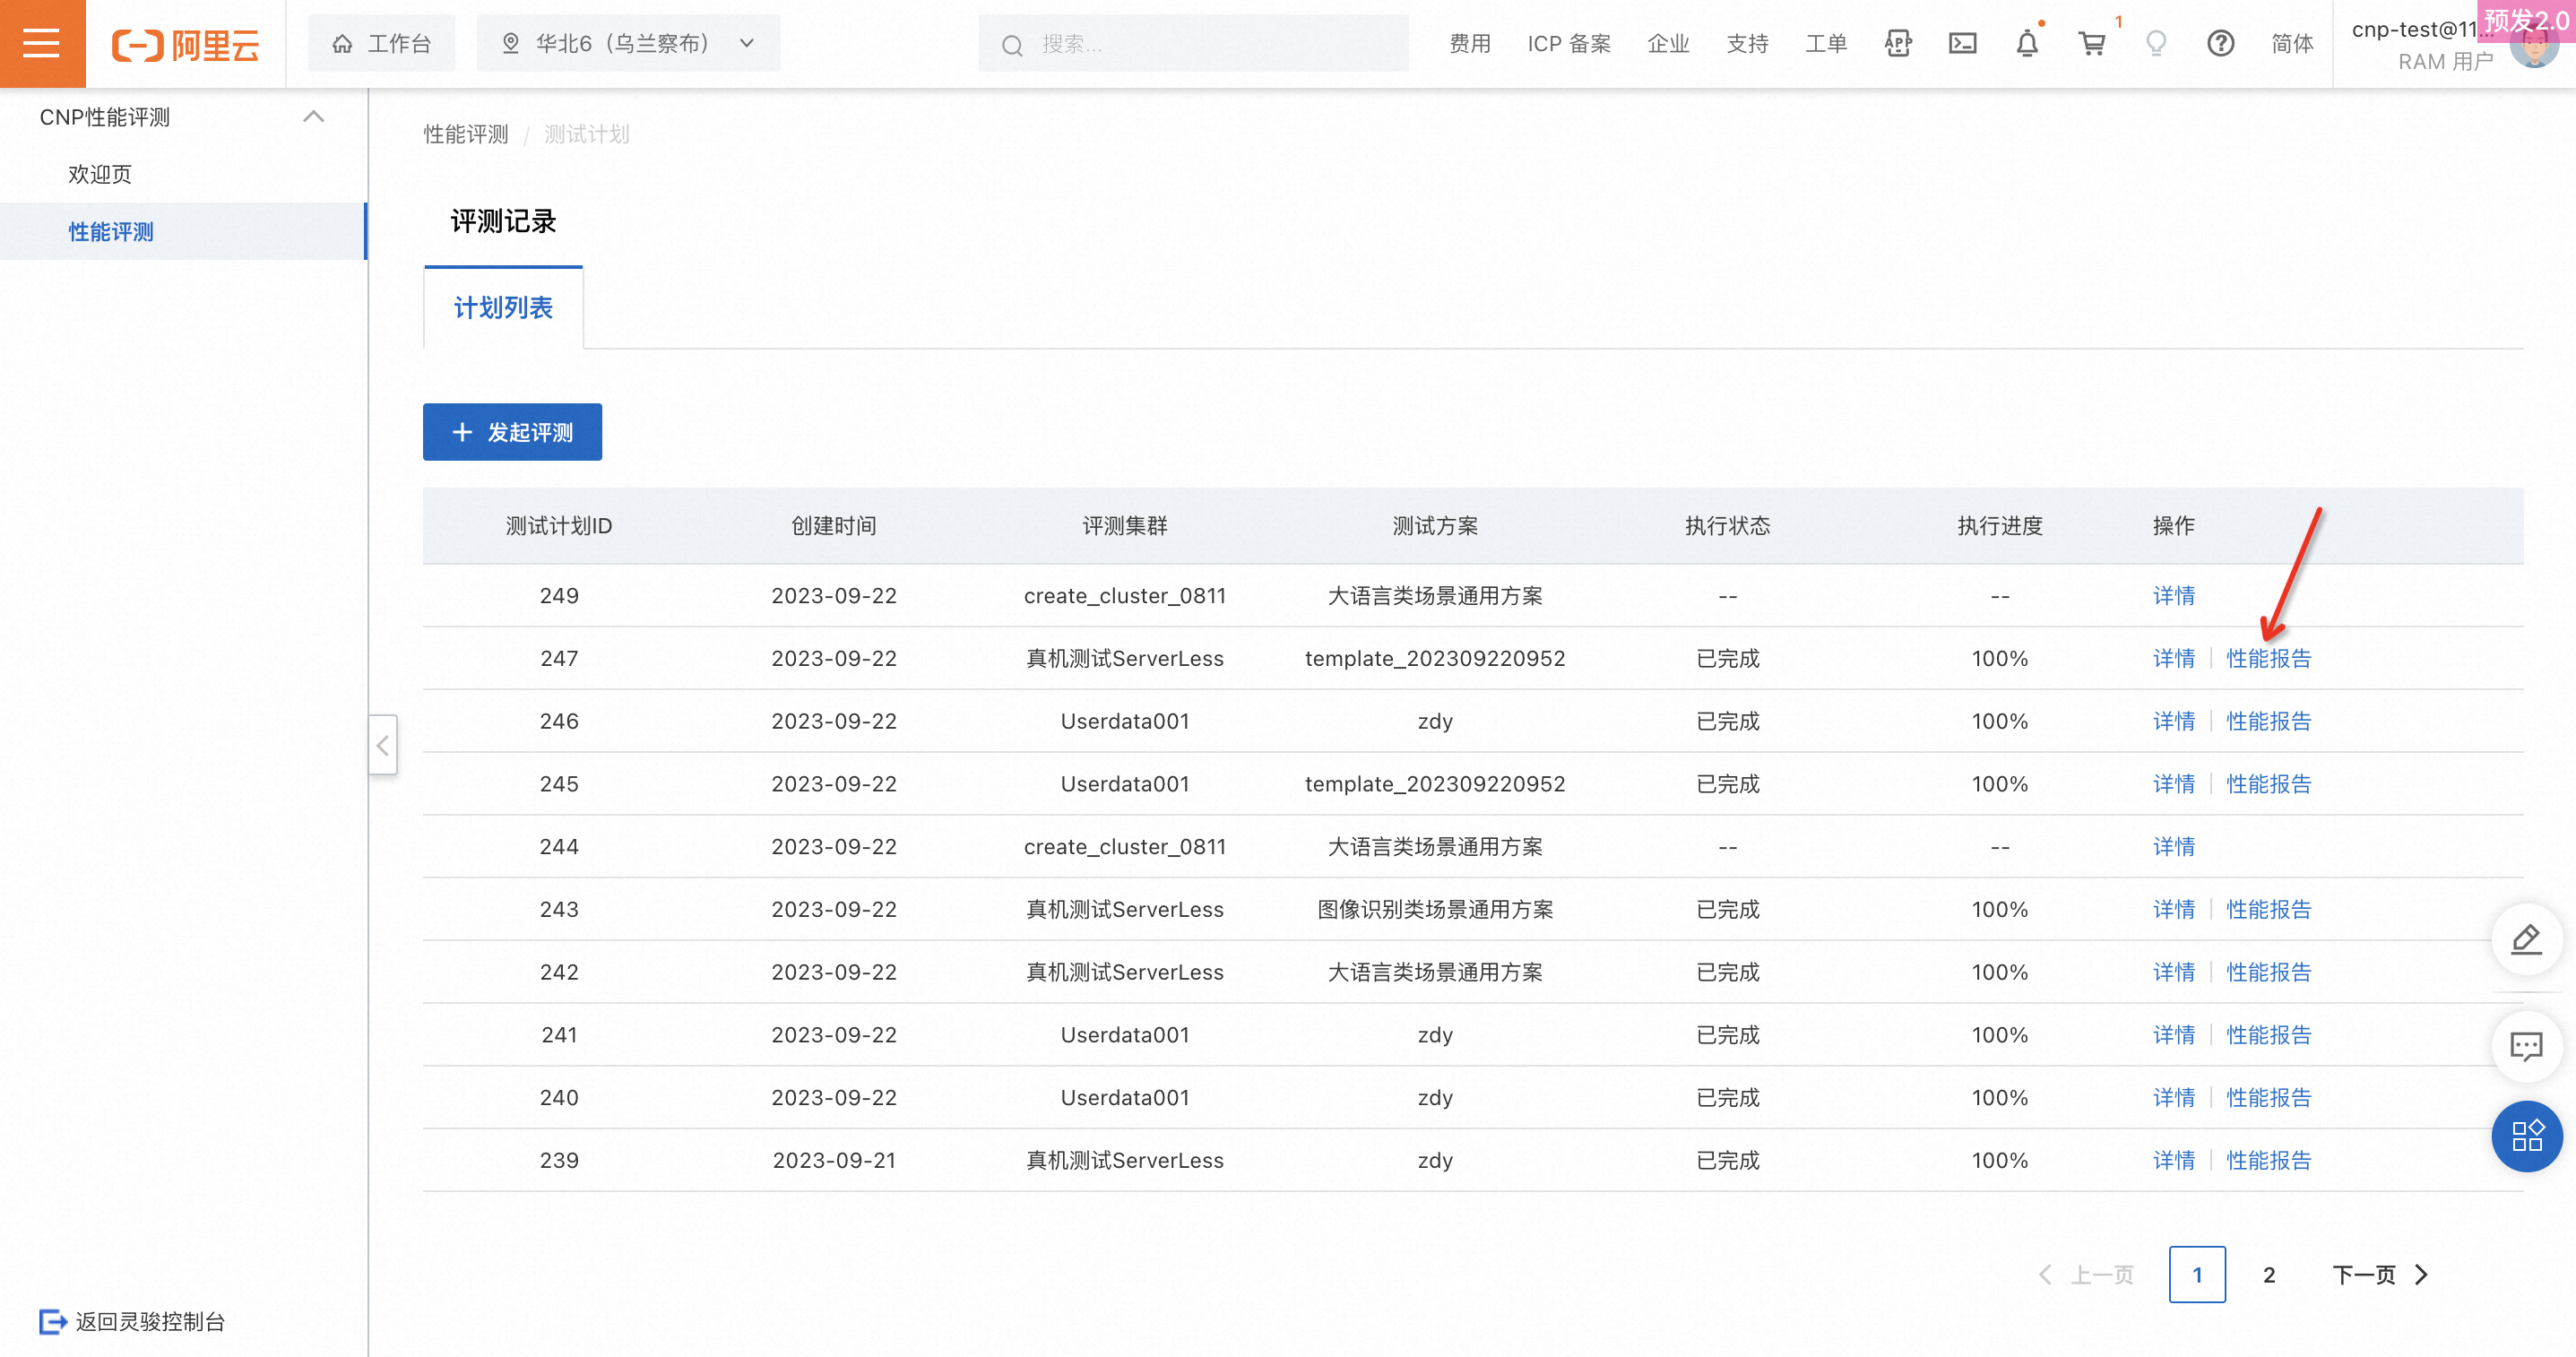Open the blue quick-apps floating button
This screenshot has width=2576, height=1357.
pyautogui.click(x=2526, y=1136)
